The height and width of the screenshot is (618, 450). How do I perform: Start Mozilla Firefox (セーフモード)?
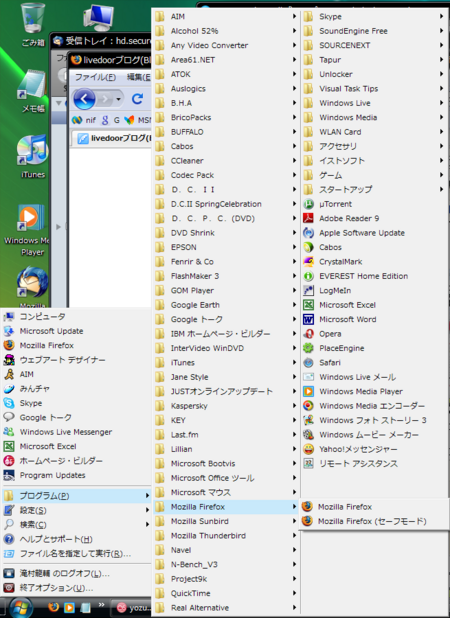point(374,521)
